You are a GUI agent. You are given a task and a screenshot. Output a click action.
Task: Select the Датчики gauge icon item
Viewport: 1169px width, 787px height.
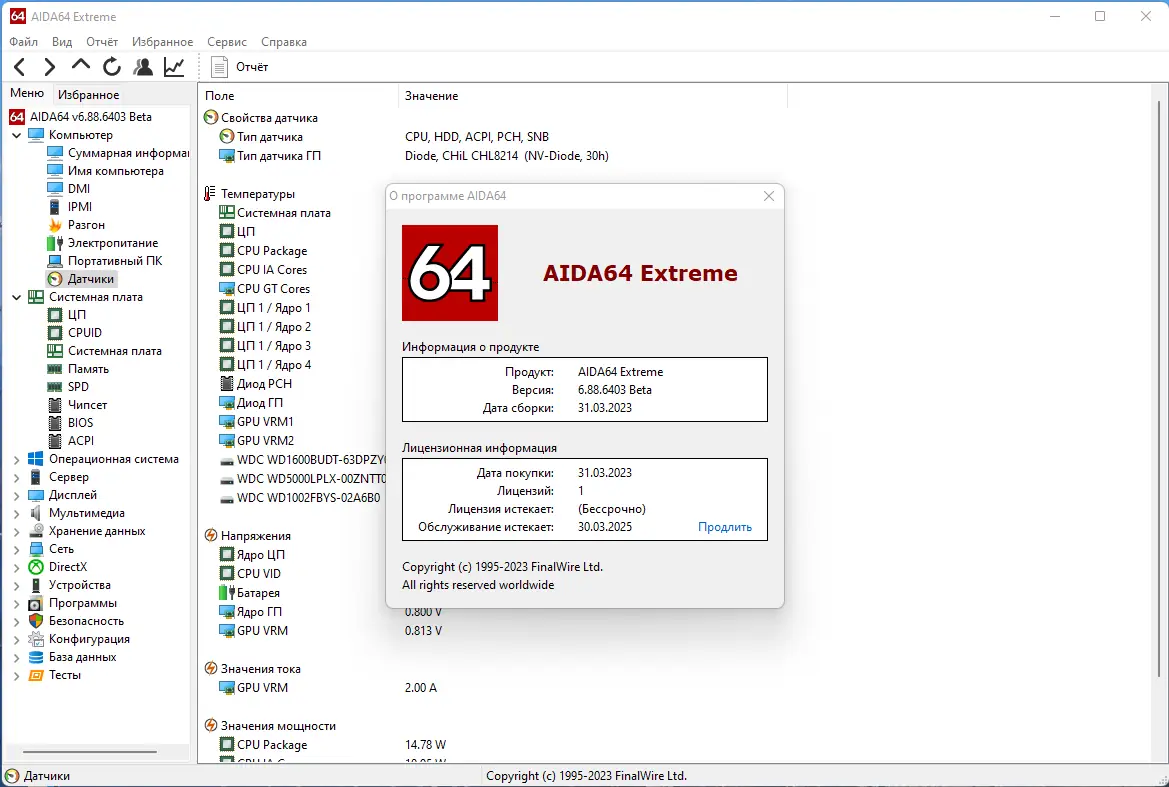(x=55, y=279)
